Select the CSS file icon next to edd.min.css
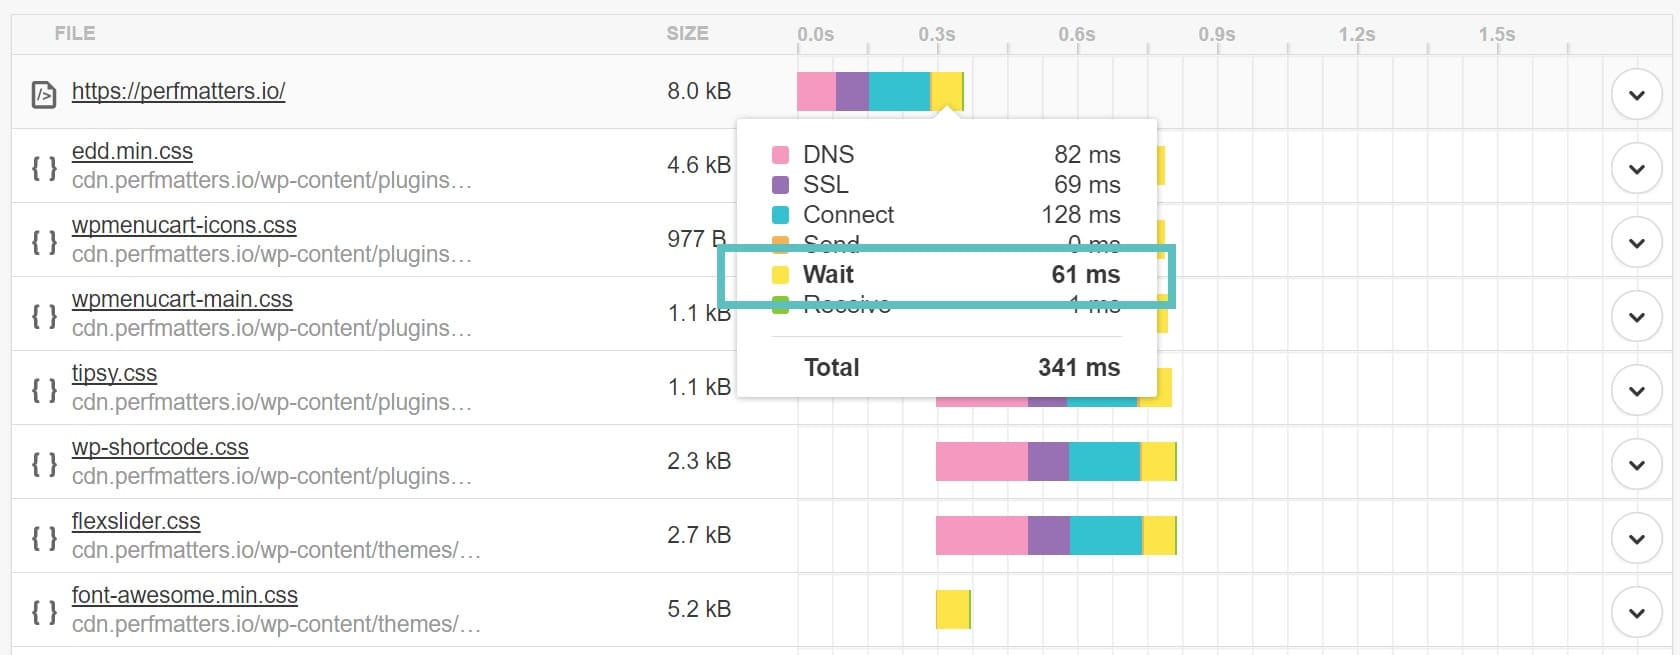The width and height of the screenshot is (1680, 655). tap(44, 166)
